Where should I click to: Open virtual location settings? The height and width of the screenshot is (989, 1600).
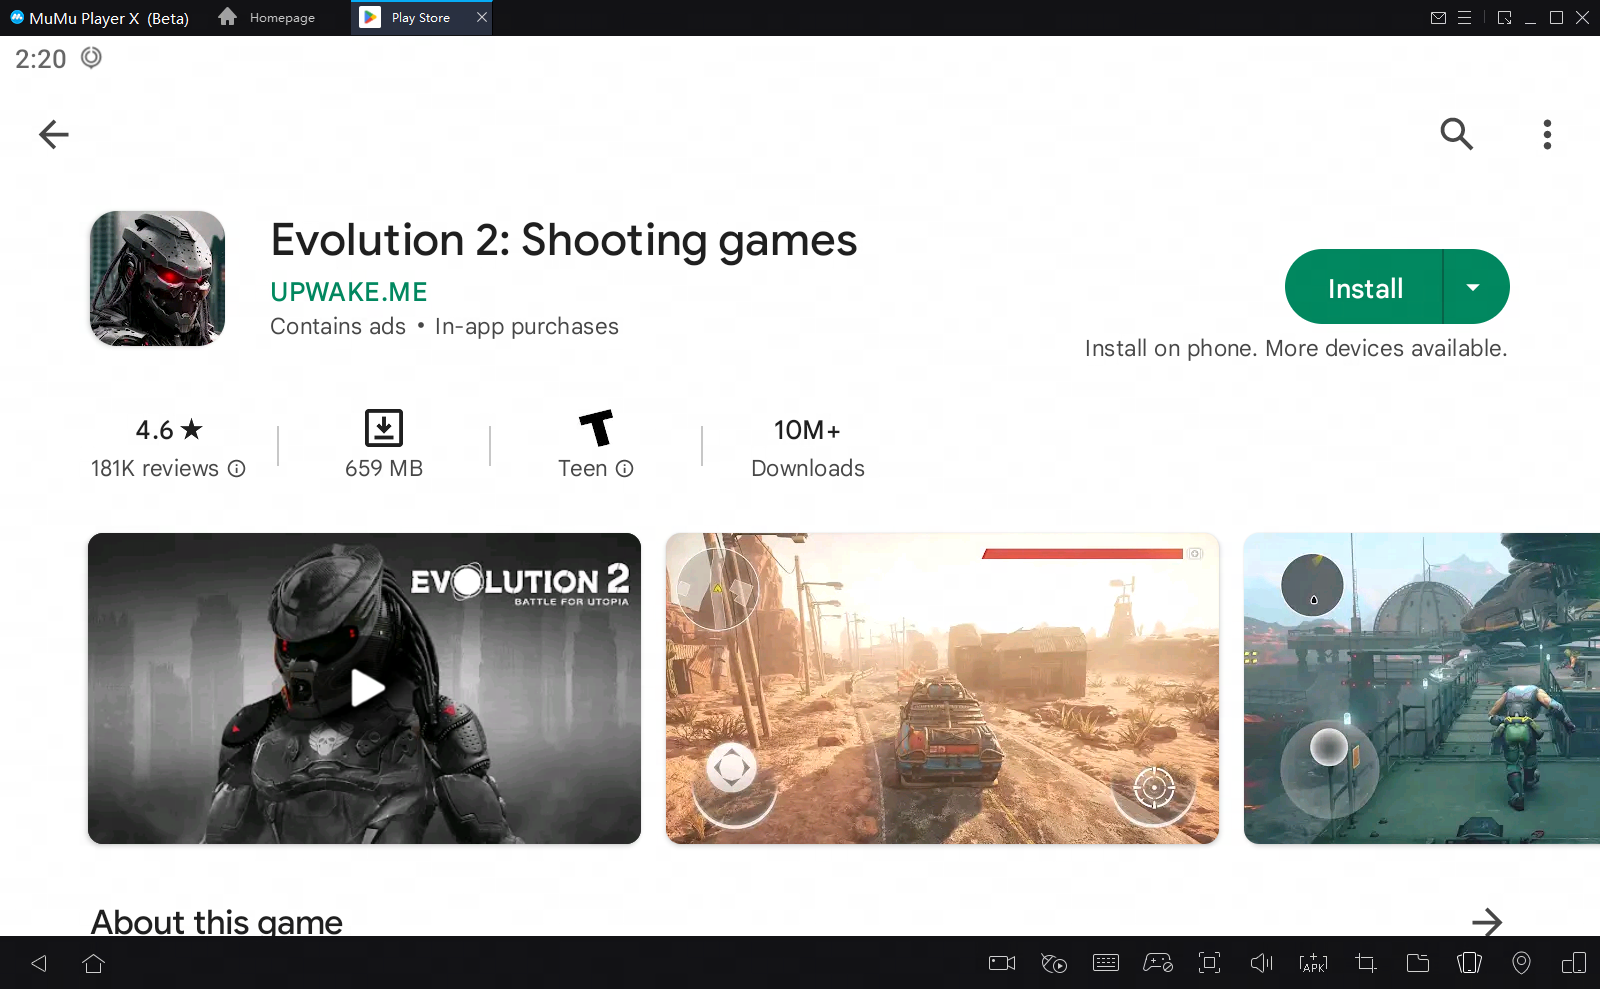click(1522, 963)
